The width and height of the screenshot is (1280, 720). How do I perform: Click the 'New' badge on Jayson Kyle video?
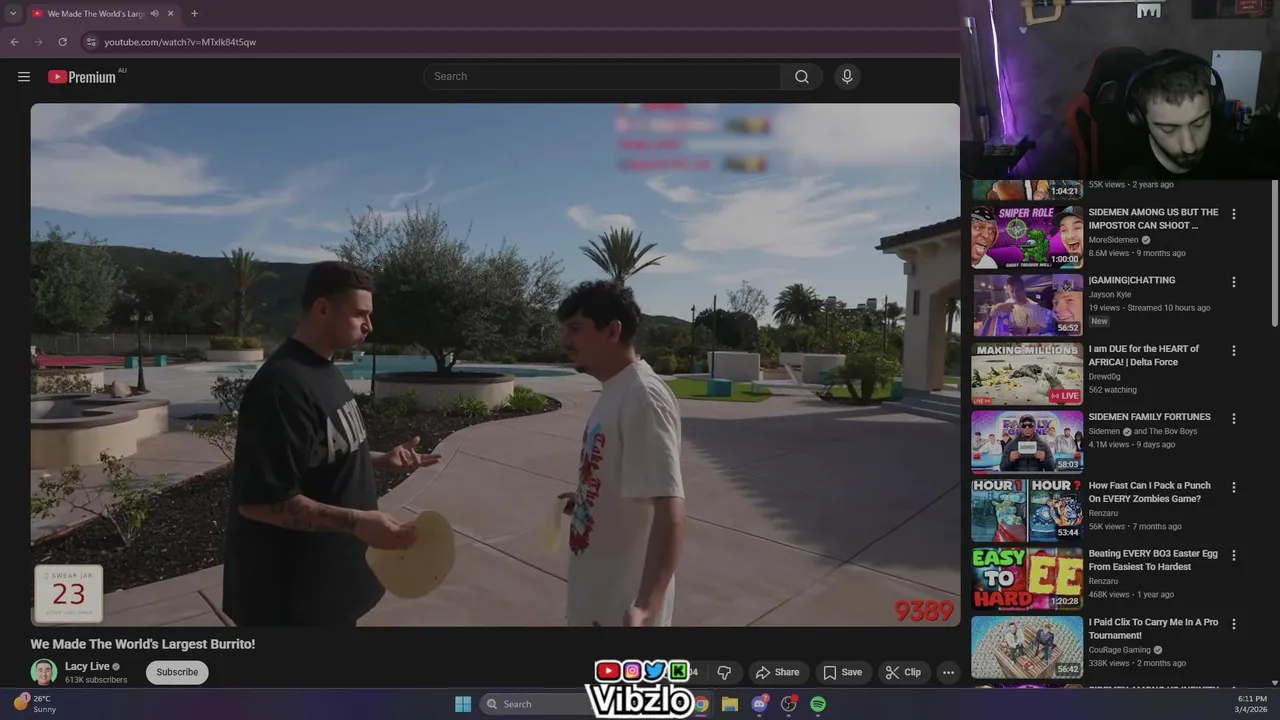tap(1099, 321)
